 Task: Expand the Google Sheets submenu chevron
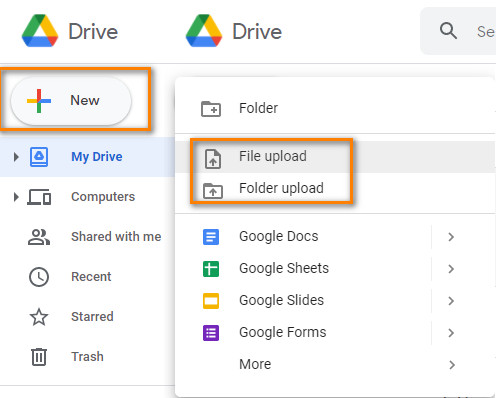(x=451, y=269)
